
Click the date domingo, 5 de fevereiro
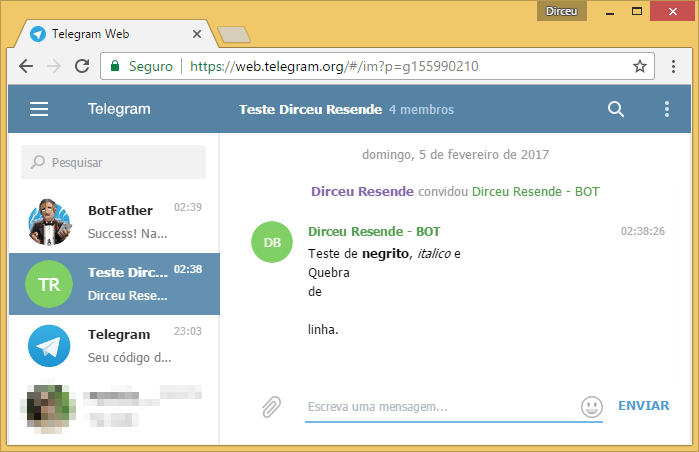455,155
